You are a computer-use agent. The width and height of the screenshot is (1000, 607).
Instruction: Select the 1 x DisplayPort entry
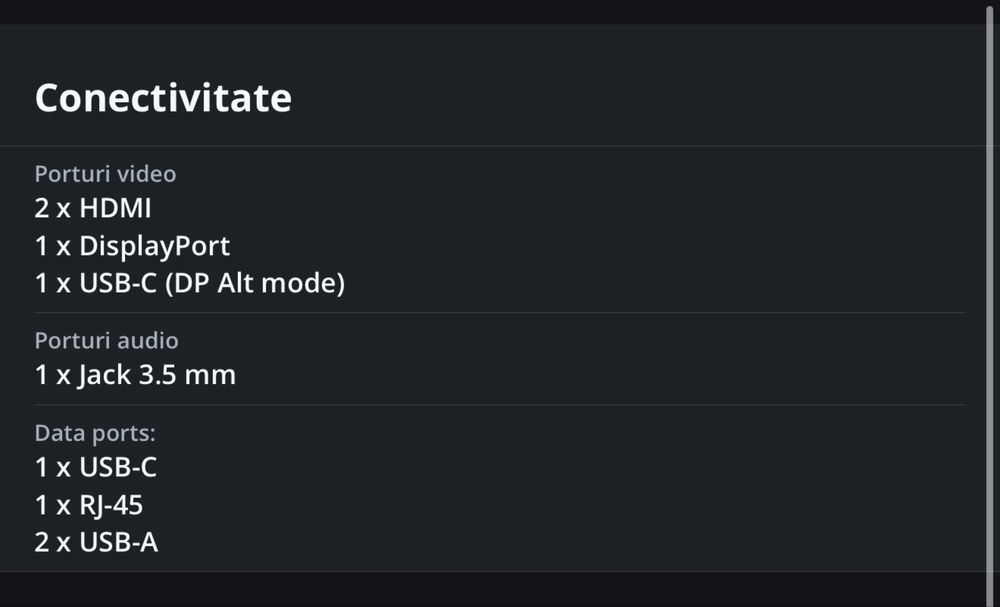[x=132, y=246]
